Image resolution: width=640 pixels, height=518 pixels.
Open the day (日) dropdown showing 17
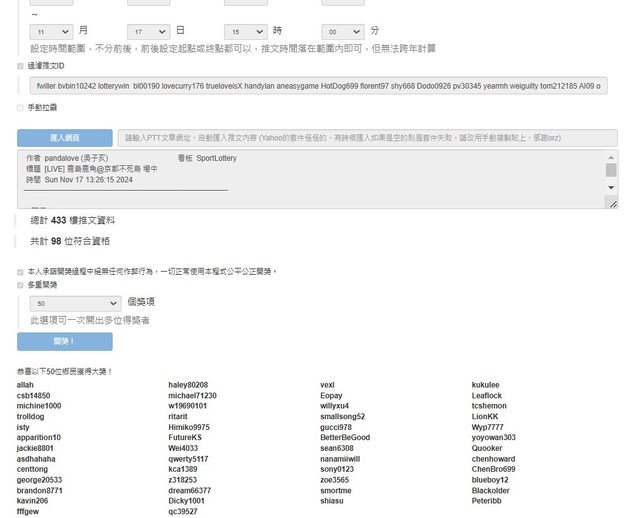[148, 32]
